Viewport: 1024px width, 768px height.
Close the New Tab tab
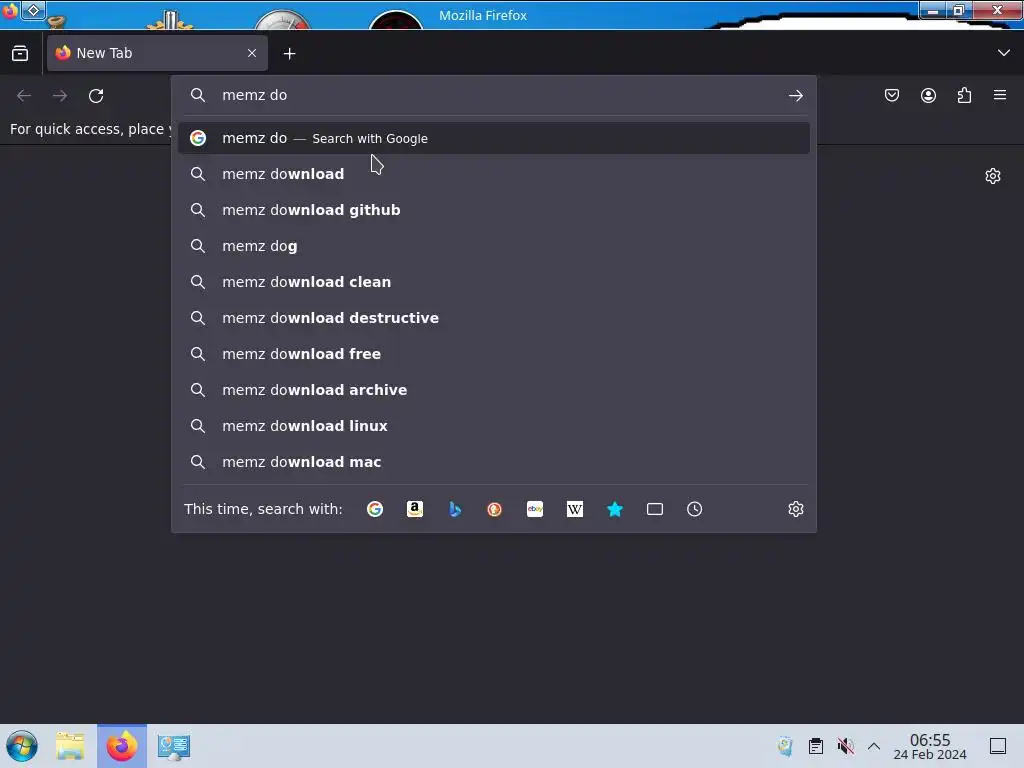[x=252, y=53]
